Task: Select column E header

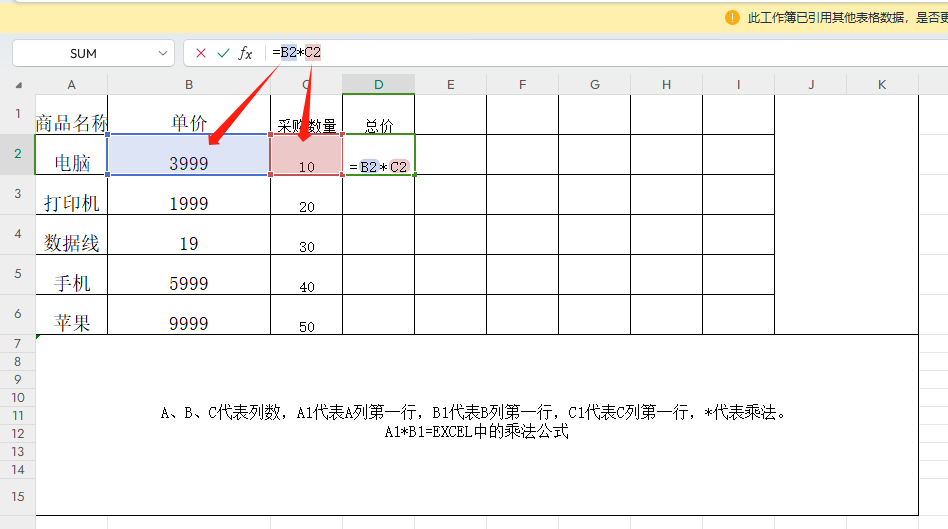Action: (450, 85)
